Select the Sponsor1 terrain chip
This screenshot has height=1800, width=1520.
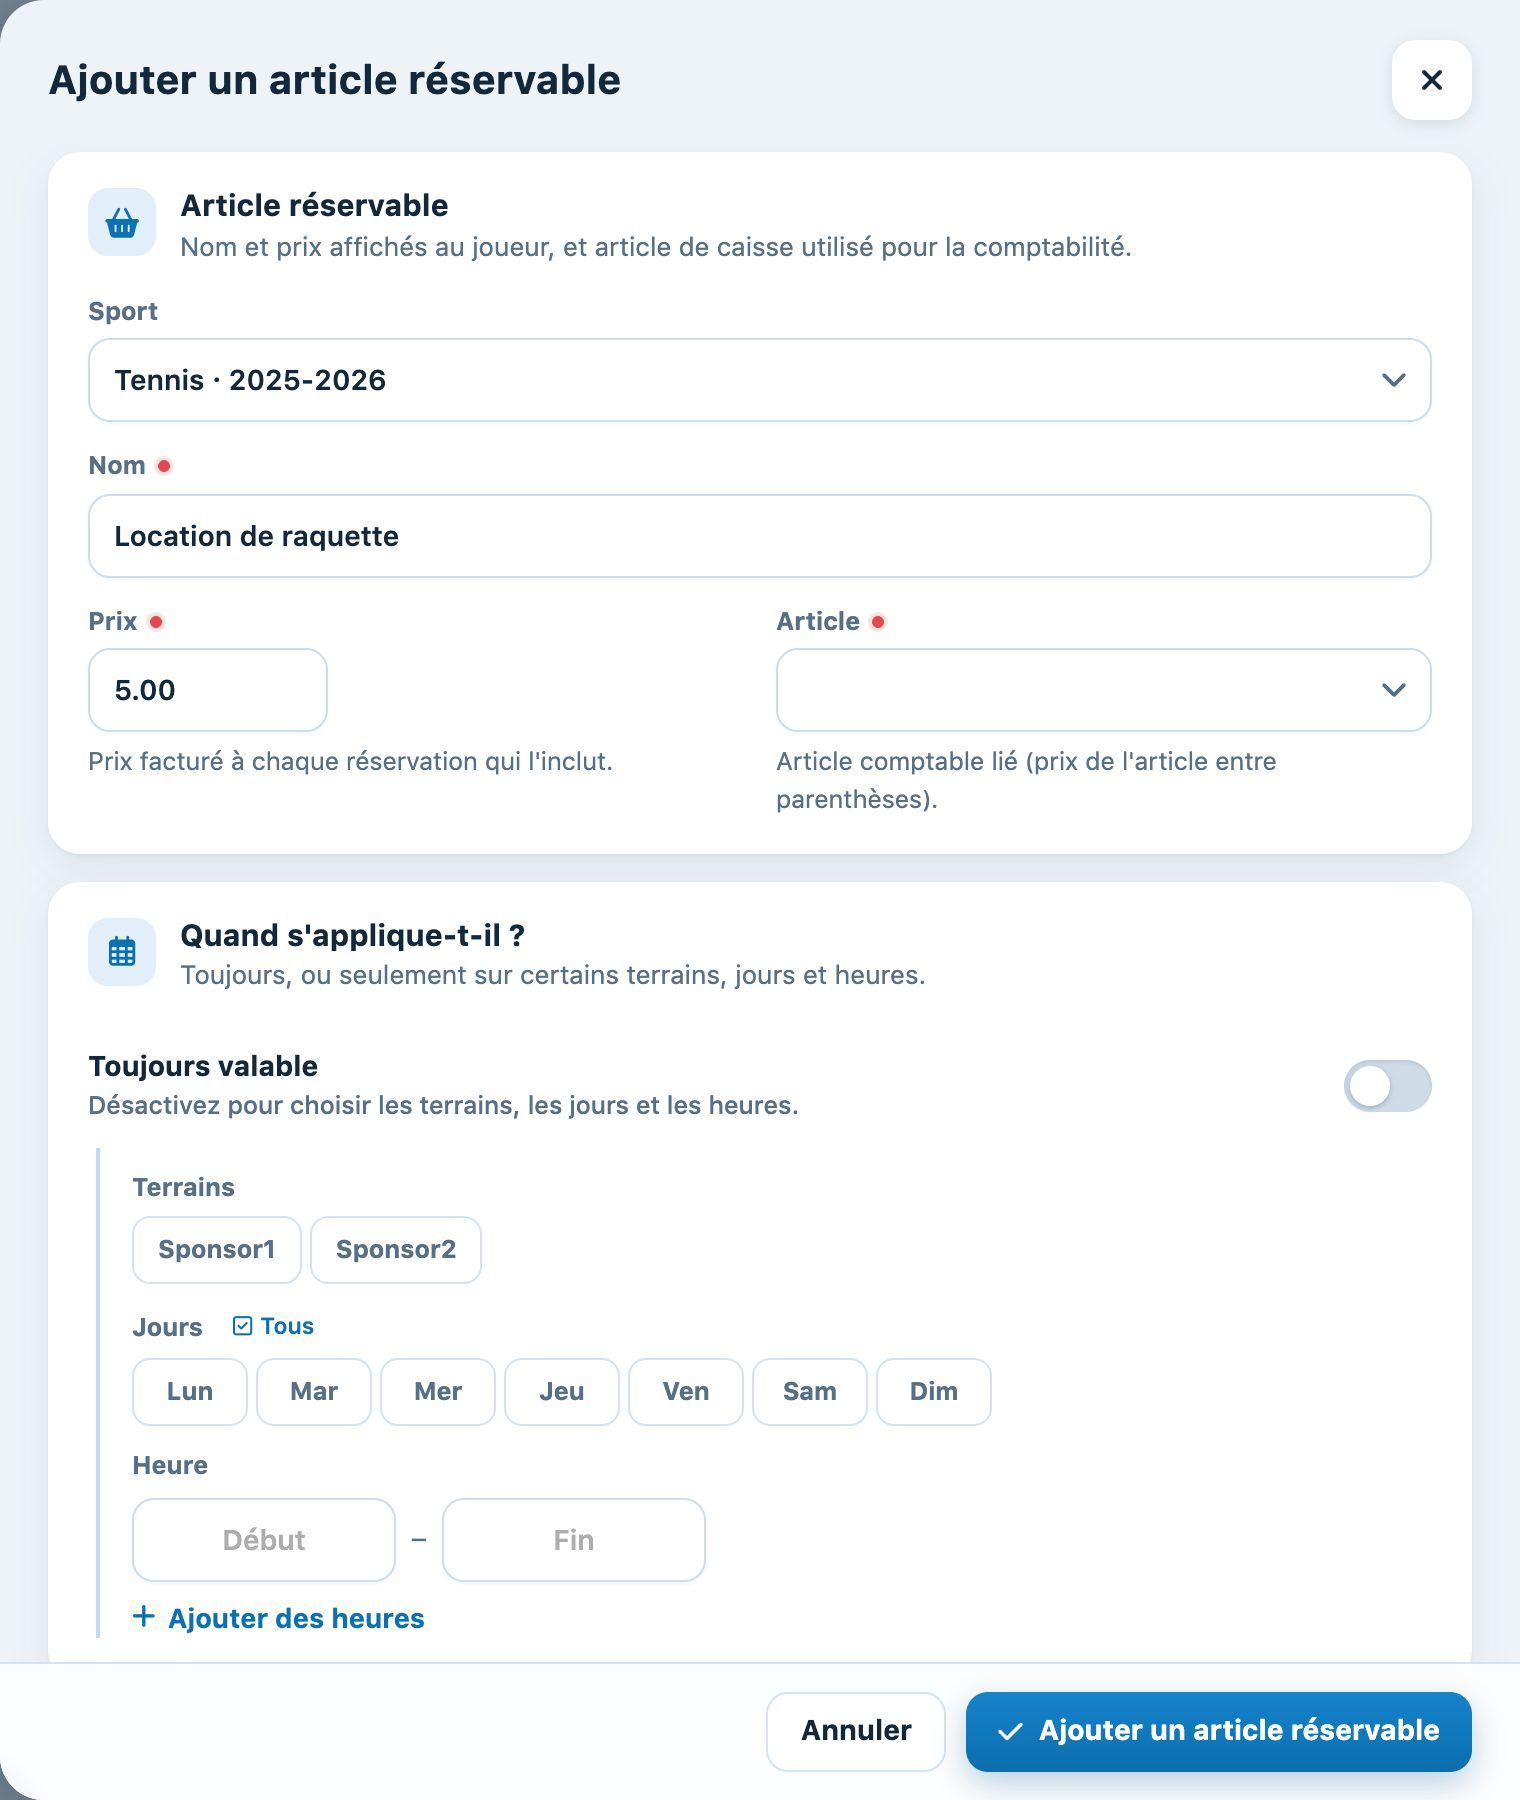[217, 1250]
